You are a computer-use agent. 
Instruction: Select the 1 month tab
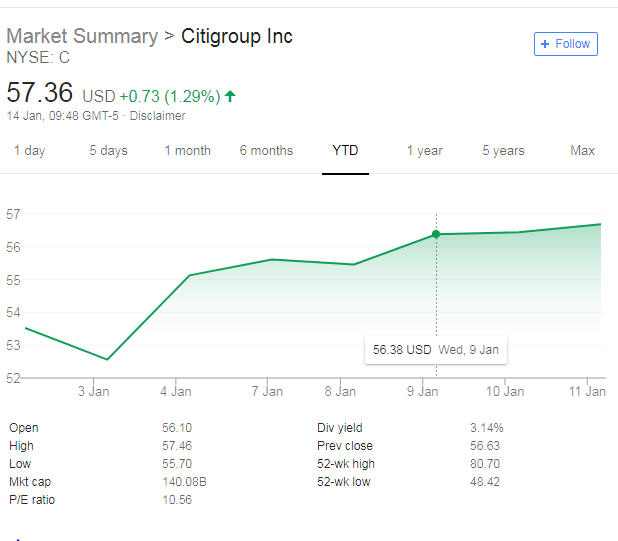(x=188, y=151)
